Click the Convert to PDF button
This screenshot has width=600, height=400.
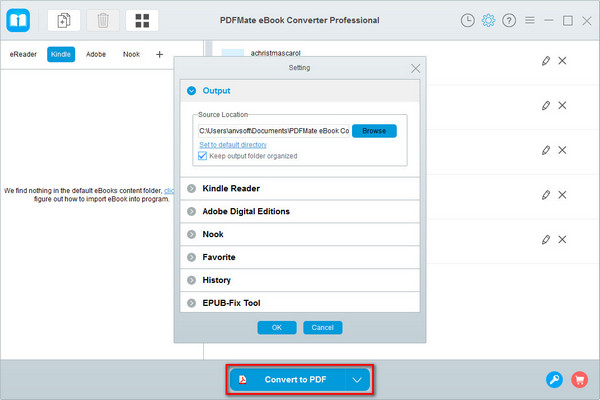(x=288, y=380)
